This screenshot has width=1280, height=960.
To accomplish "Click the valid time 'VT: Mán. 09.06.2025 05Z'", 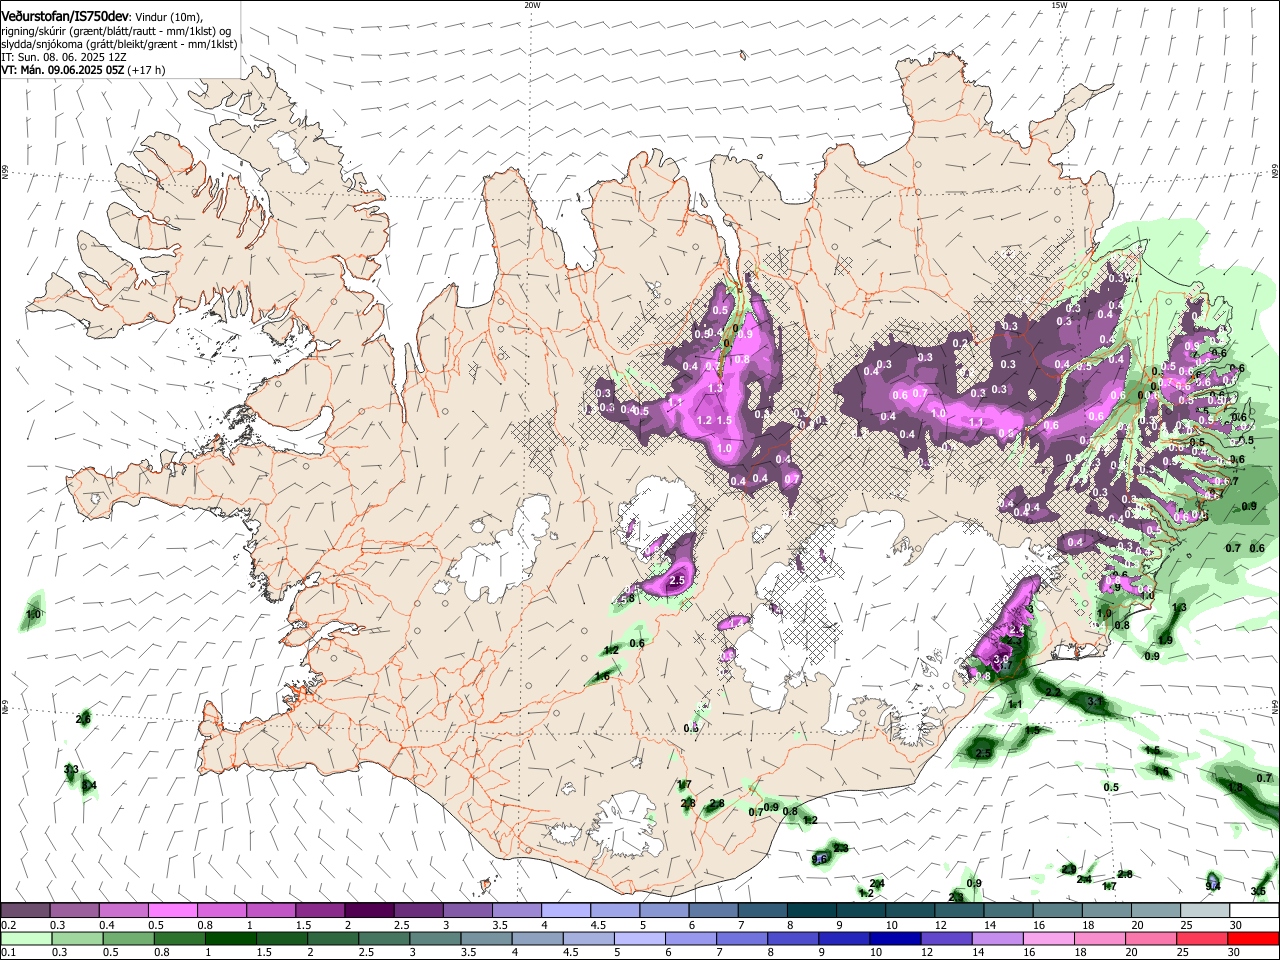I will point(63,70).
